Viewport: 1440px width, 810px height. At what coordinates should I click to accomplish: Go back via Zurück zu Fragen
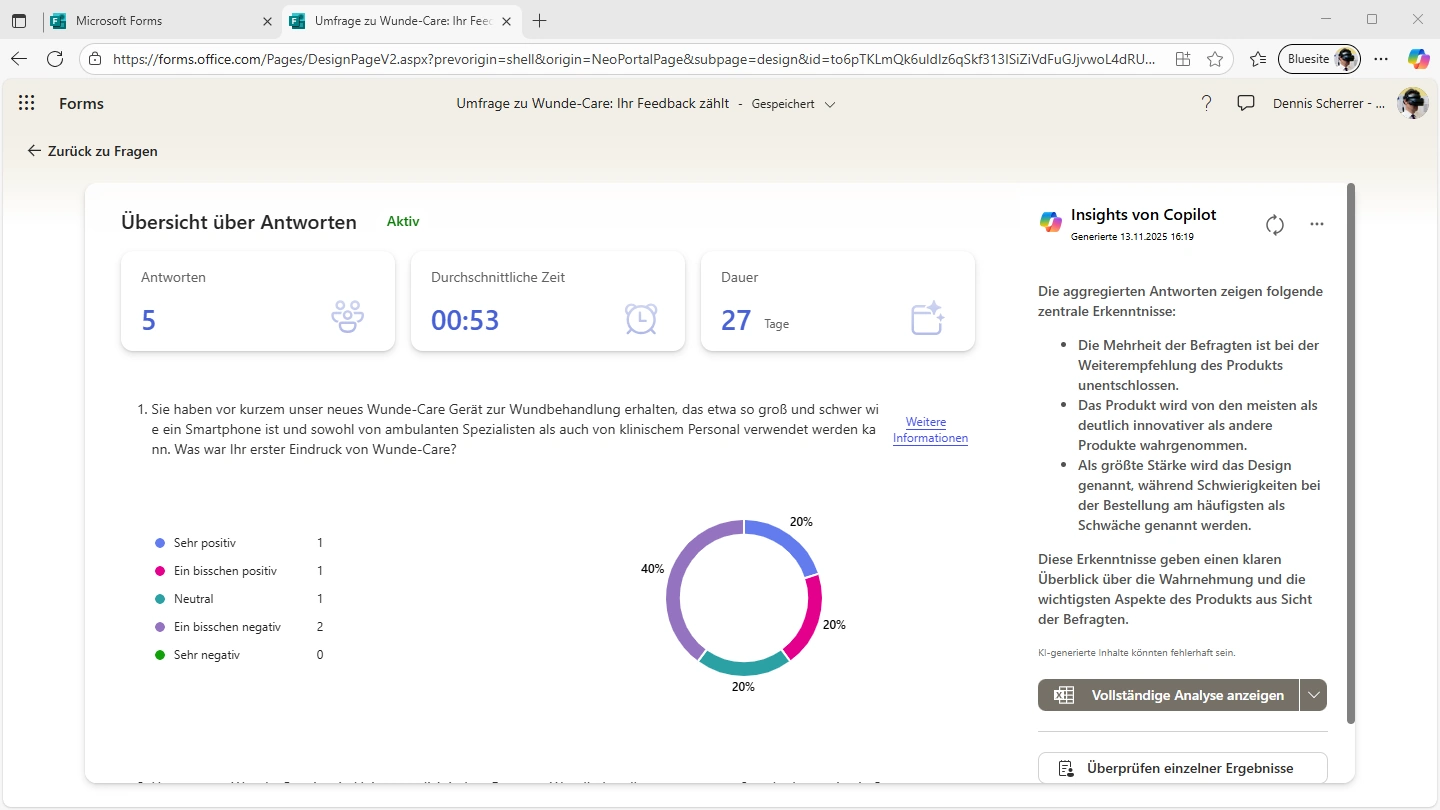click(92, 151)
